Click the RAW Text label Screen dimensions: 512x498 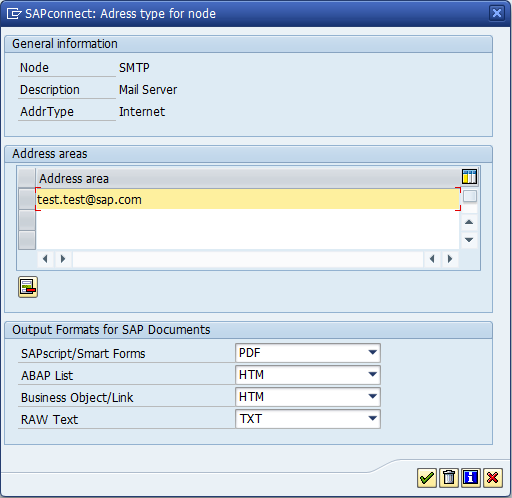pyautogui.click(x=49, y=419)
